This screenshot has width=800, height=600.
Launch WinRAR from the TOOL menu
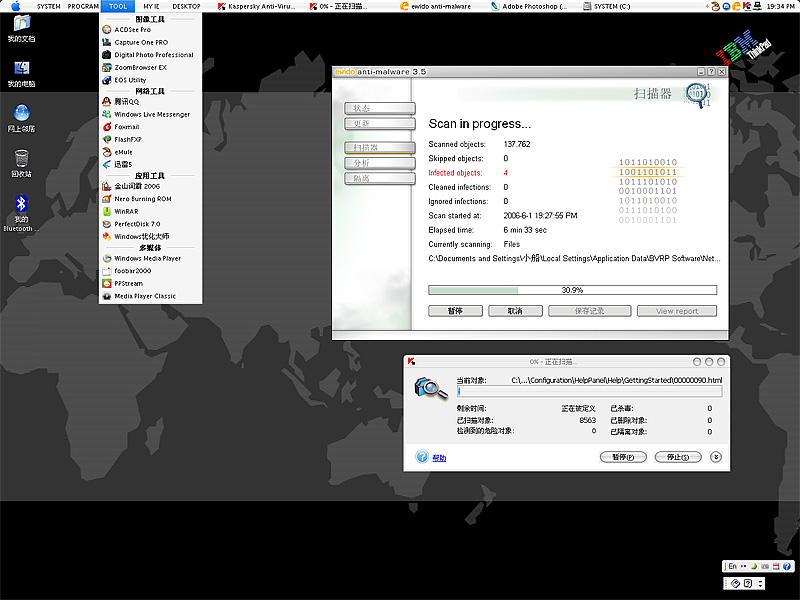126,211
